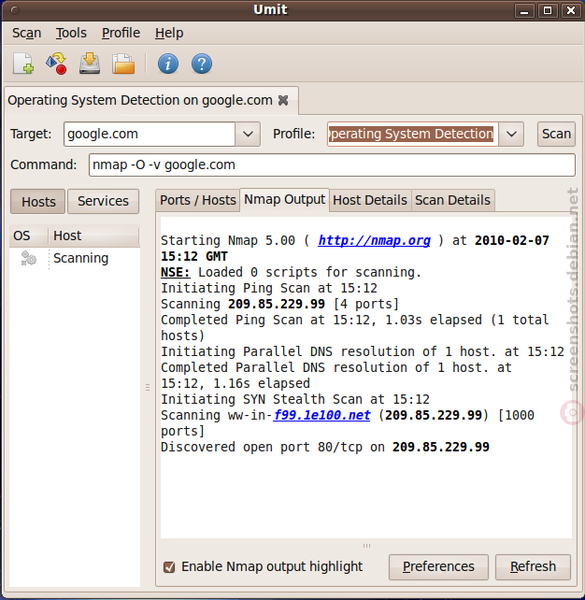Switch to the Scan Details tab

point(453,200)
